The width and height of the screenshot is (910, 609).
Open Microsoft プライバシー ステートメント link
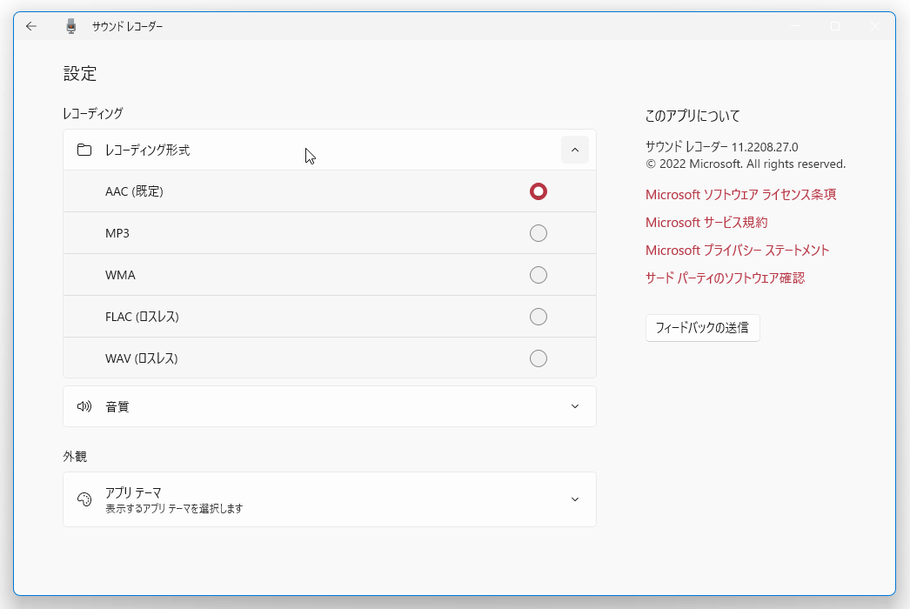tap(737, 250)
